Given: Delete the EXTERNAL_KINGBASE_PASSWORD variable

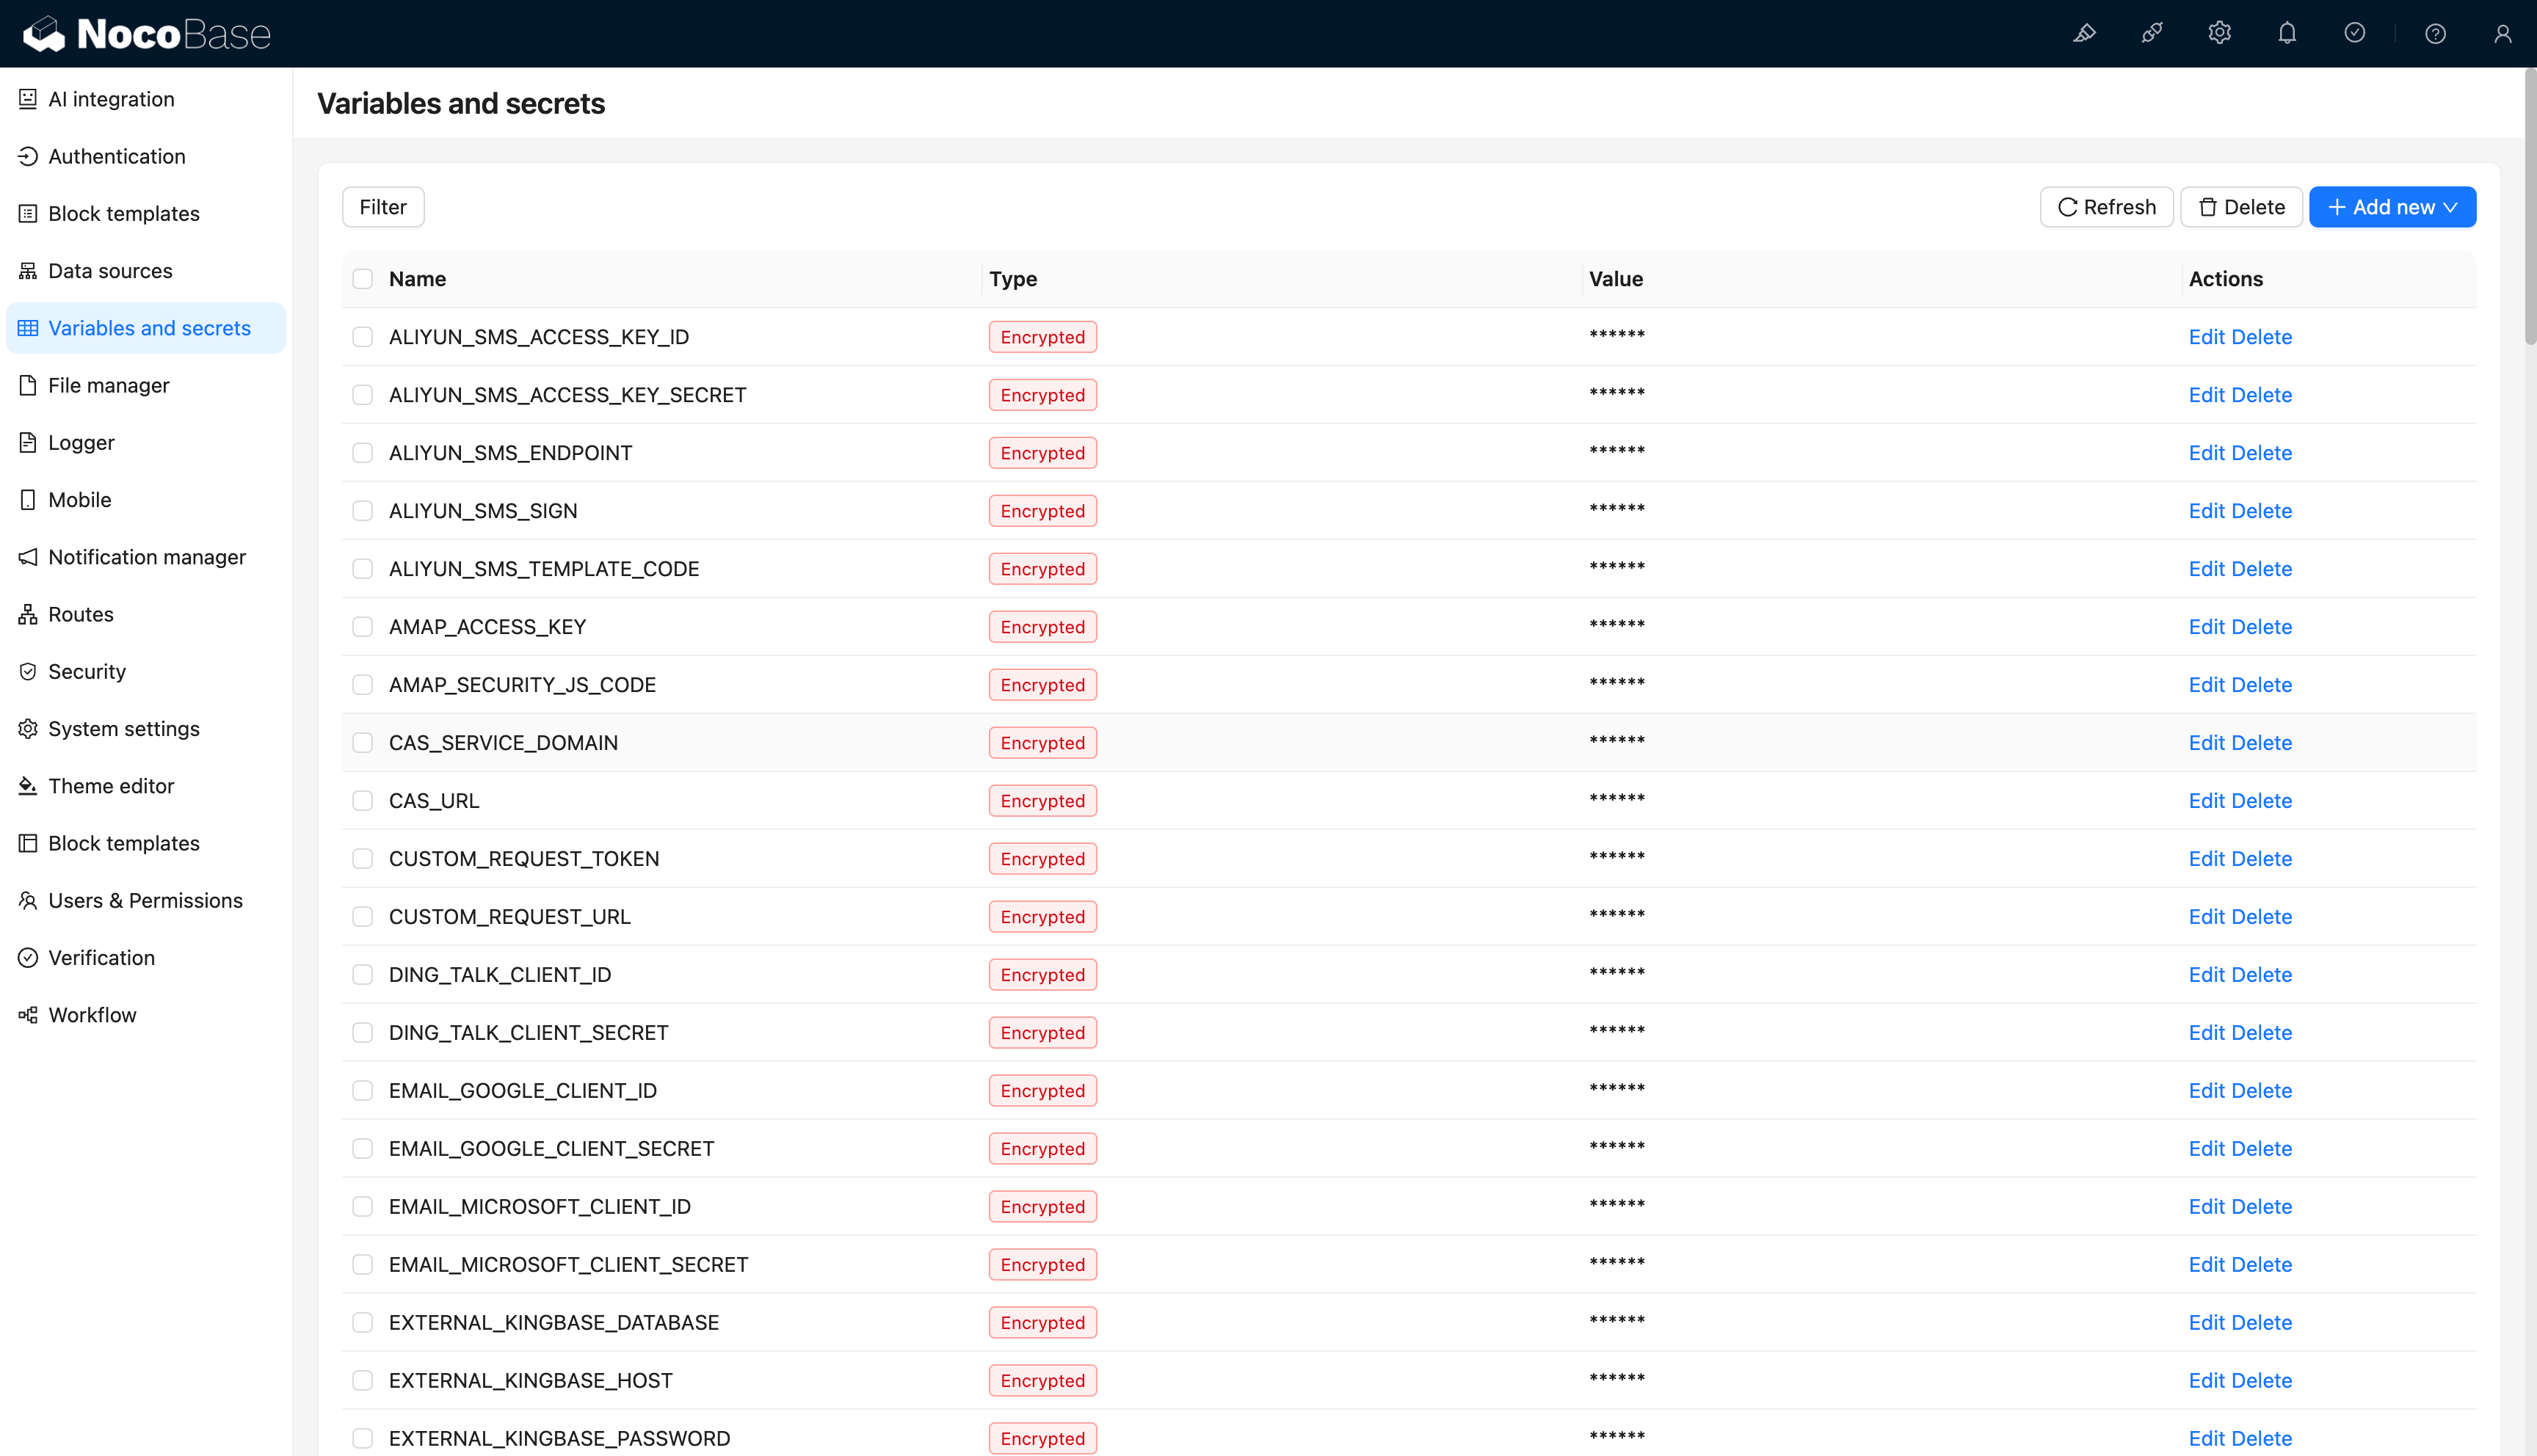Looking at the screenshot, I should 2262,1439.
